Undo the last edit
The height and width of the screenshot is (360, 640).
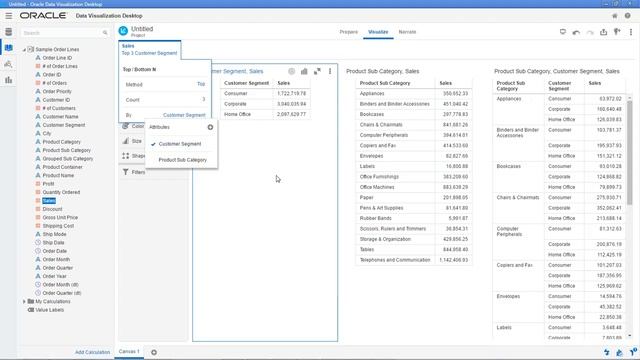click(x=576, y=32)
